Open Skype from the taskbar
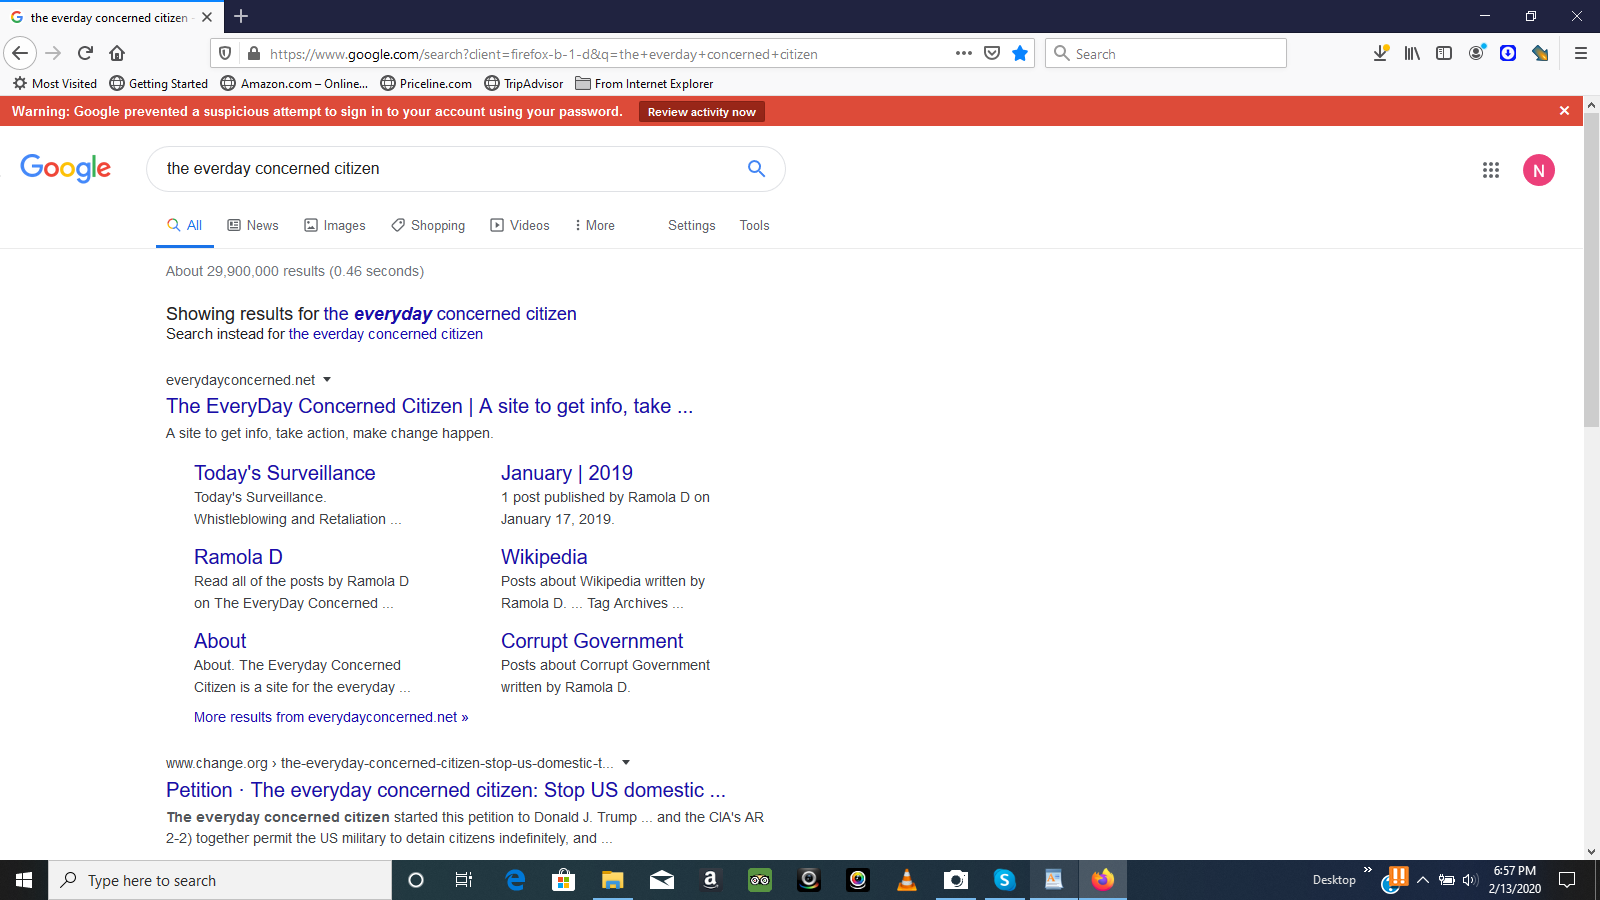The height and width of the screenshot is (900, 1600). (1005, 880)
